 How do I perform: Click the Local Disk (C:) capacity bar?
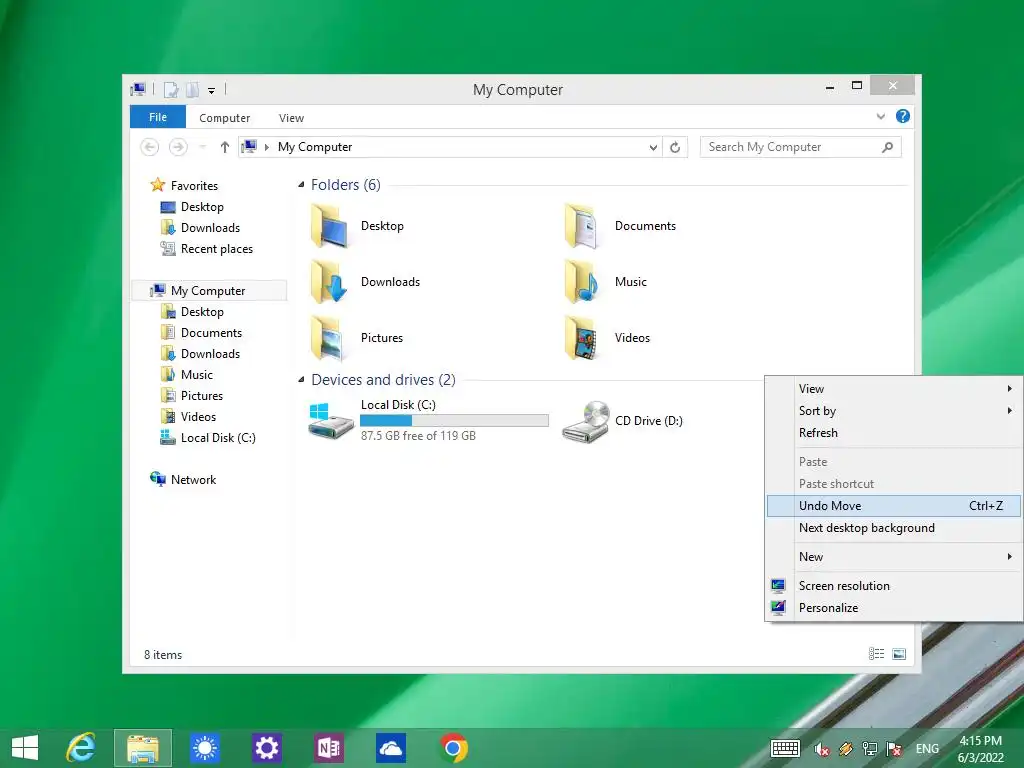(455, 421)
